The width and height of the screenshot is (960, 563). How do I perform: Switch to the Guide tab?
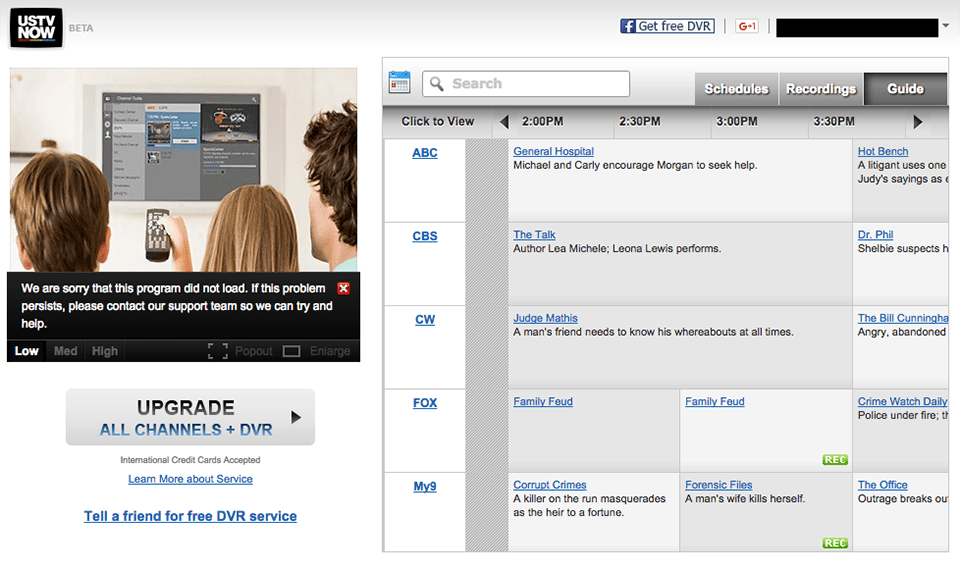point(906,89)
